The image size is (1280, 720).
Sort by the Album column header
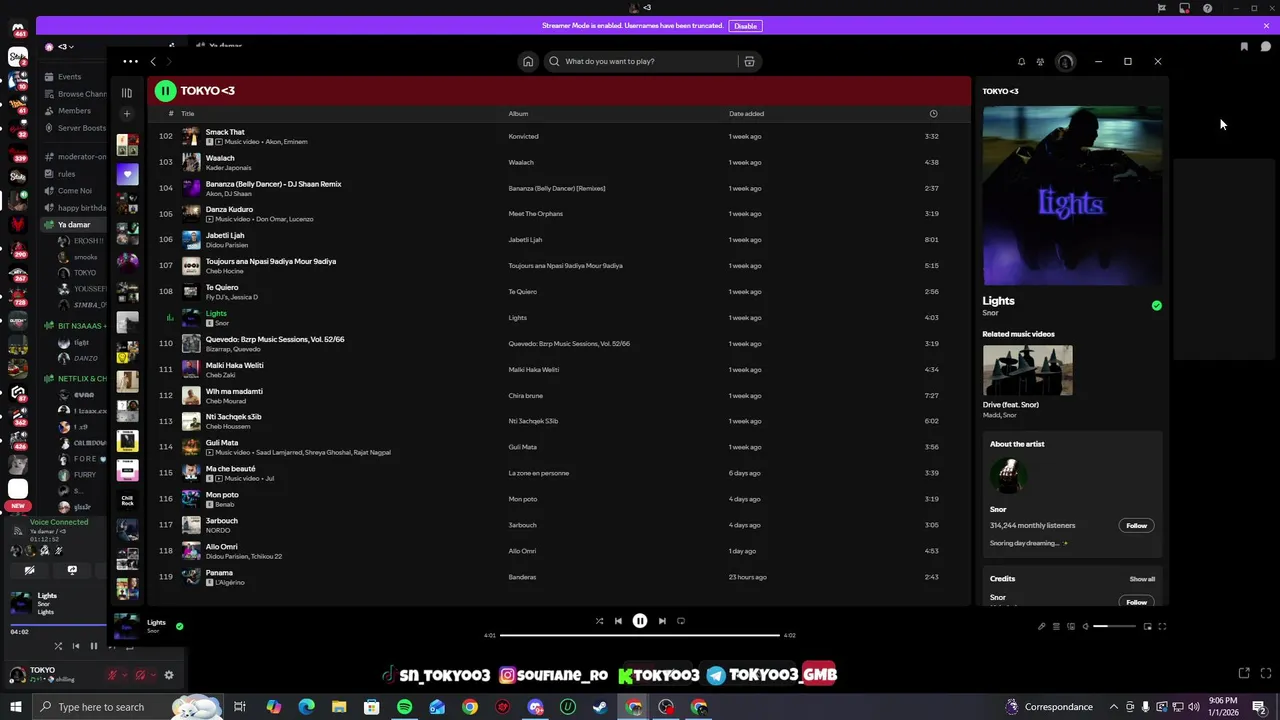pyautogui.click(x=518, y=114)
